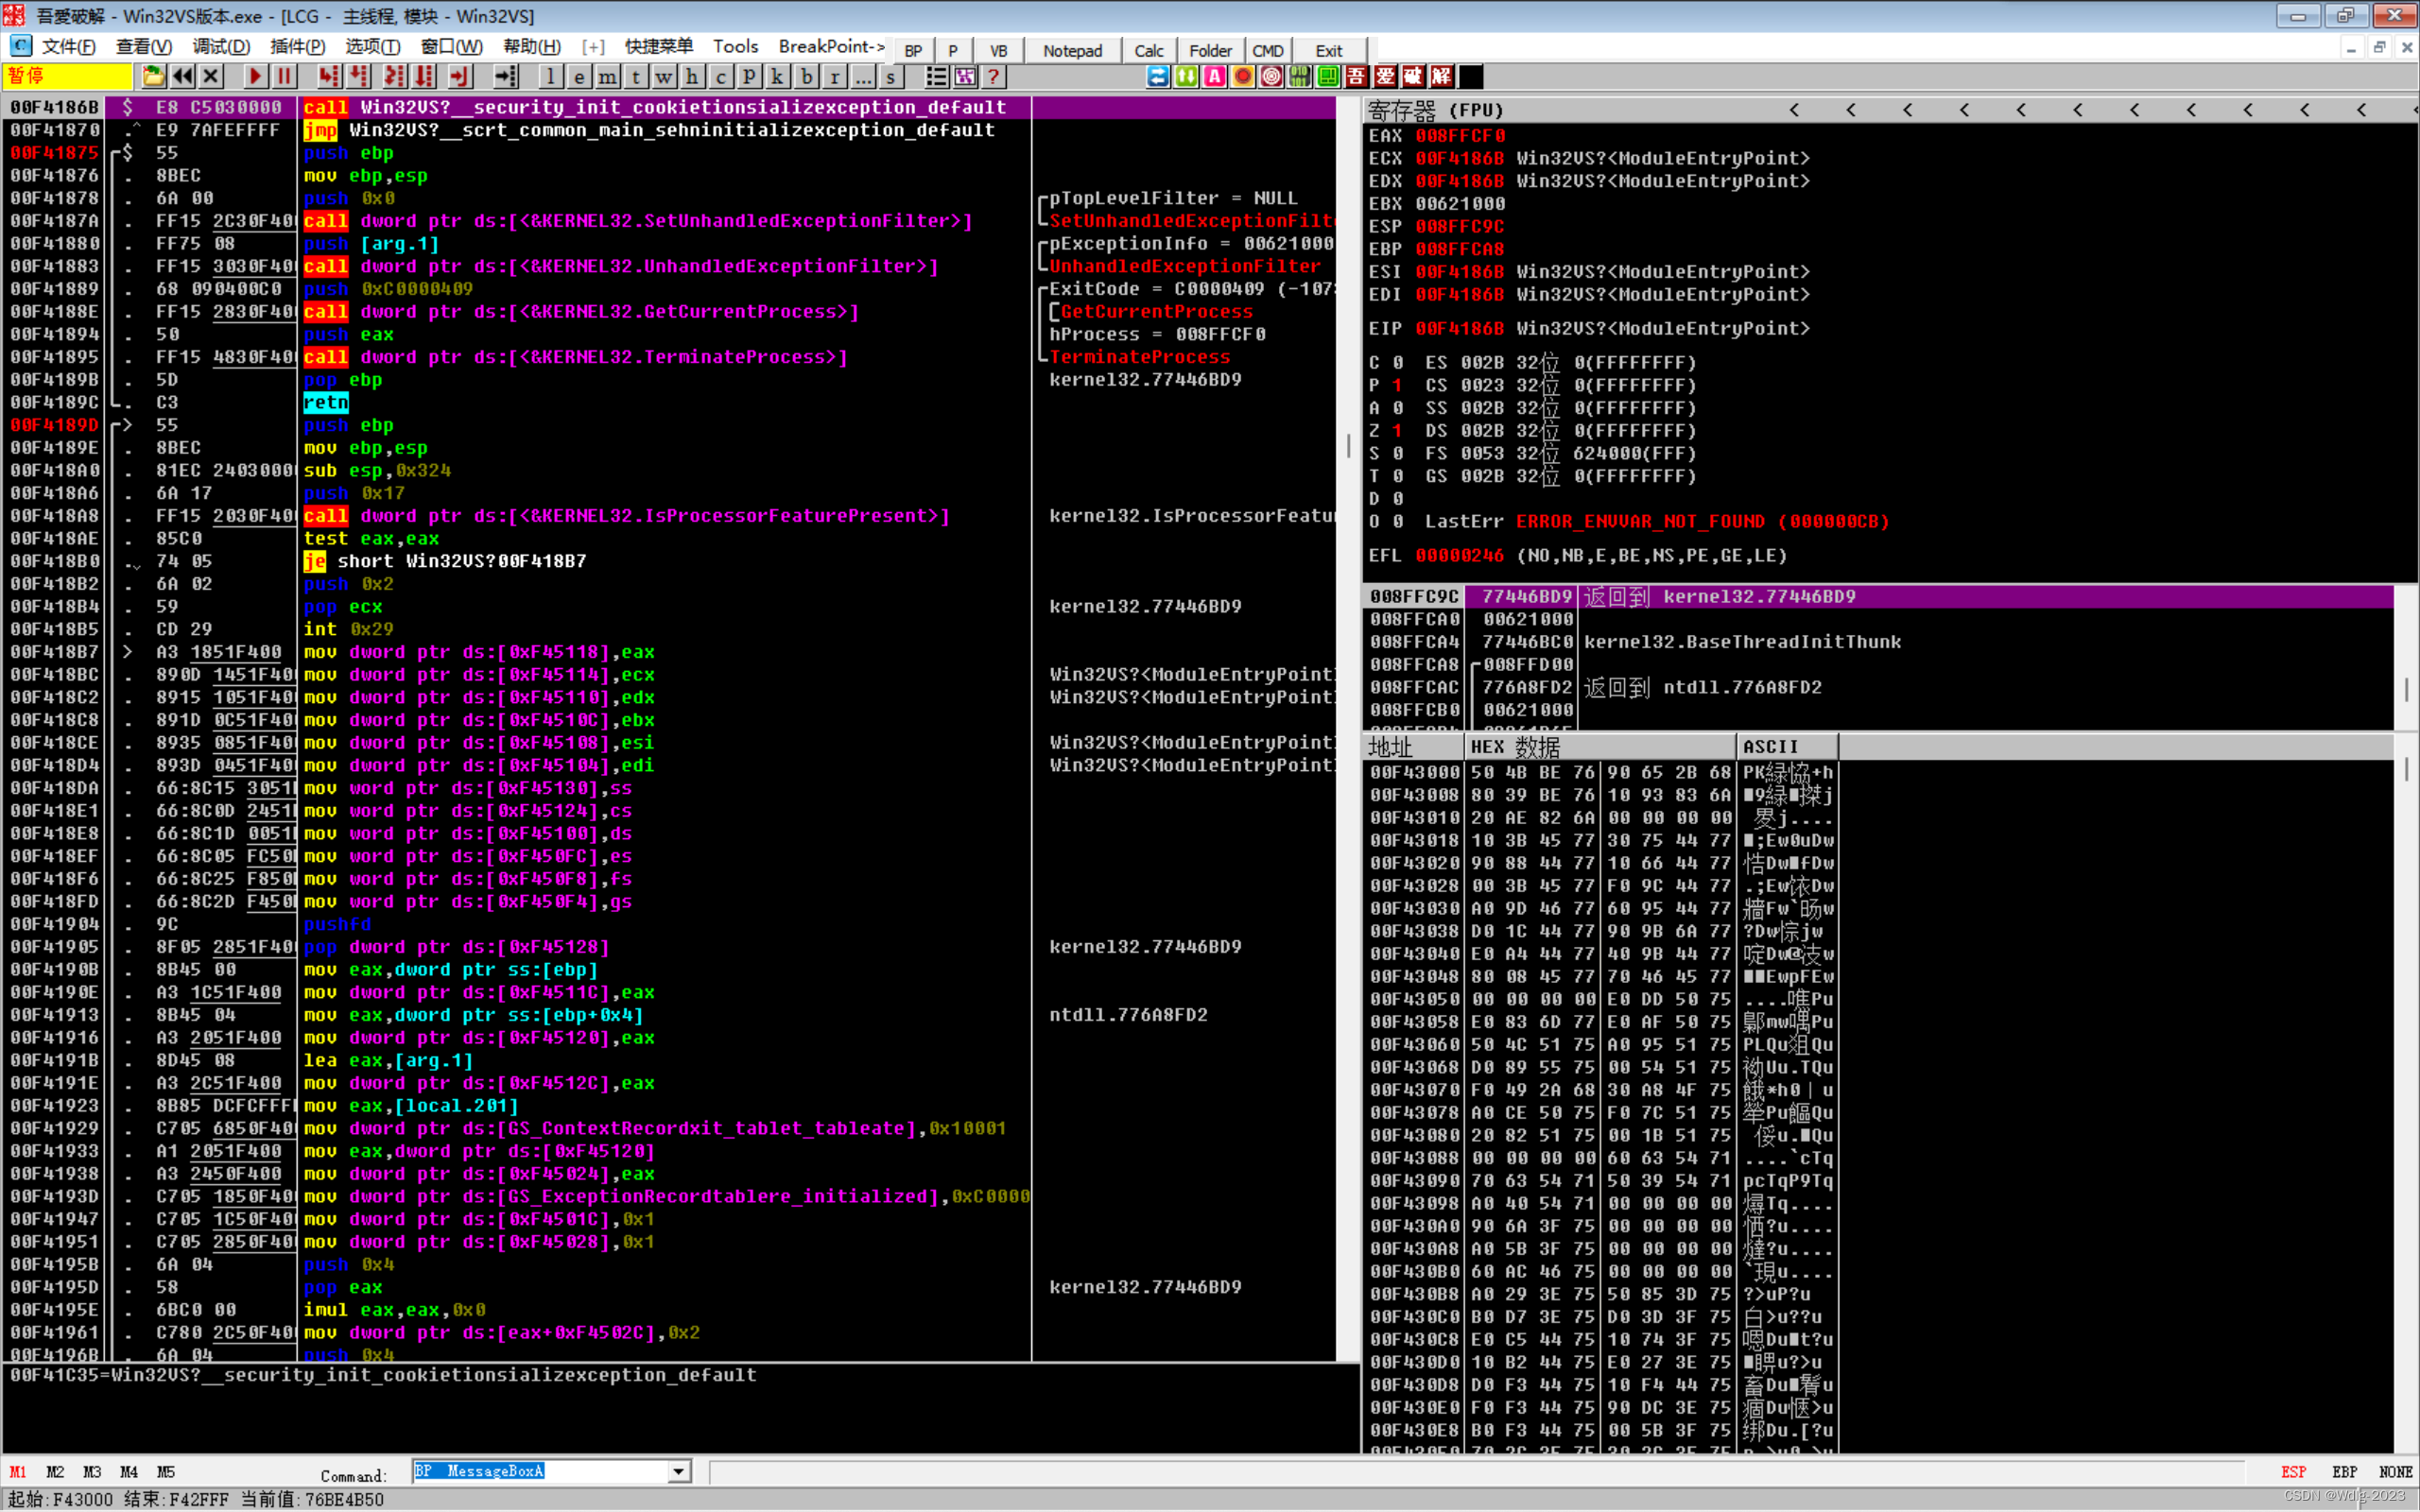Open the 选项(T) menu
Image resolution: width=2420 pixels, height=1512 pixels.
click(x=373, y=47)
